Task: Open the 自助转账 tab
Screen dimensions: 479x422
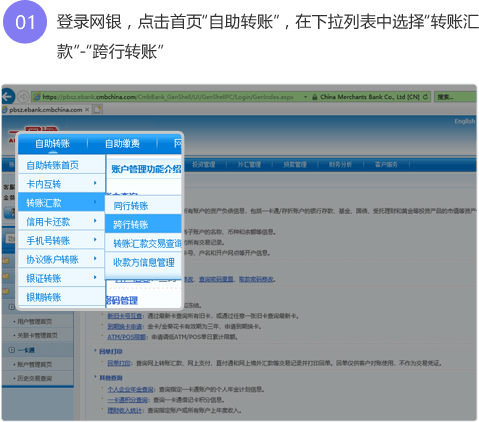Action: pyautogui.click(x=53, y=143)
